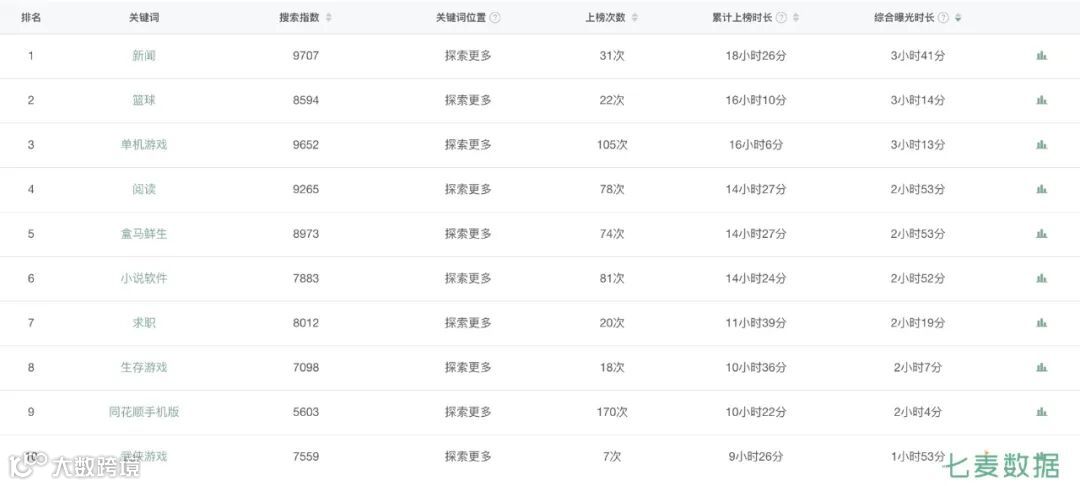Select search index value 8973
Image resolution: width=1080 pixels, height=486 pixels.
(306, 234)
